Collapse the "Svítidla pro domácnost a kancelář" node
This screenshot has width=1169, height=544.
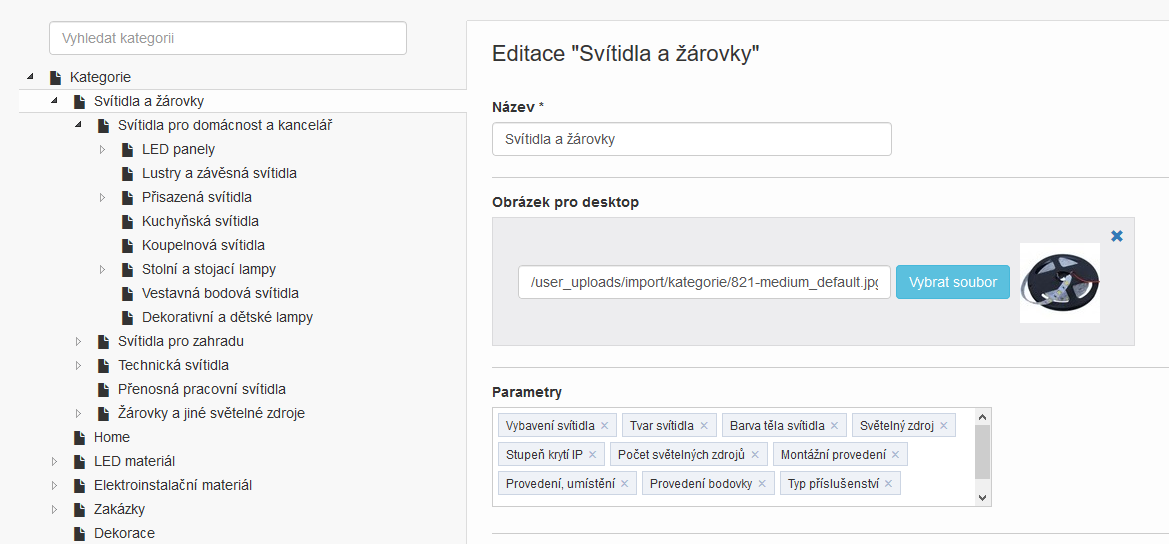(78, 126)
